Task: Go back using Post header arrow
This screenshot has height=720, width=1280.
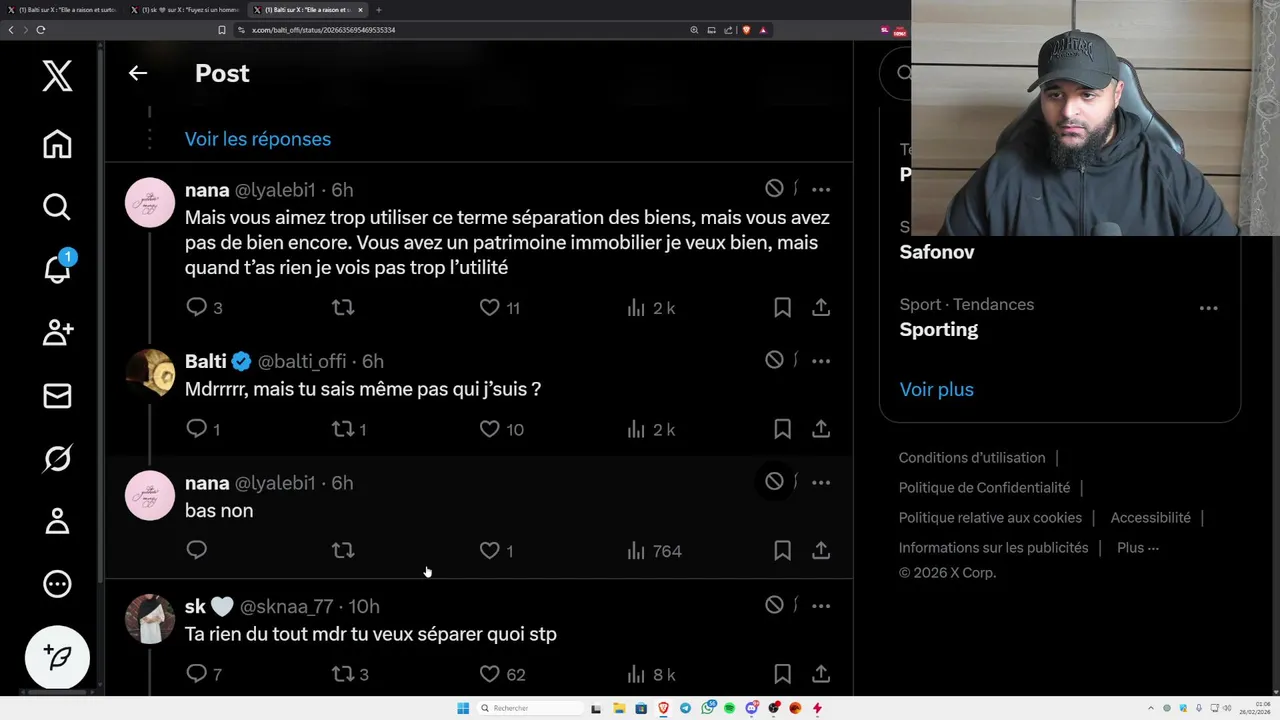Action: [x=138, y=73]
